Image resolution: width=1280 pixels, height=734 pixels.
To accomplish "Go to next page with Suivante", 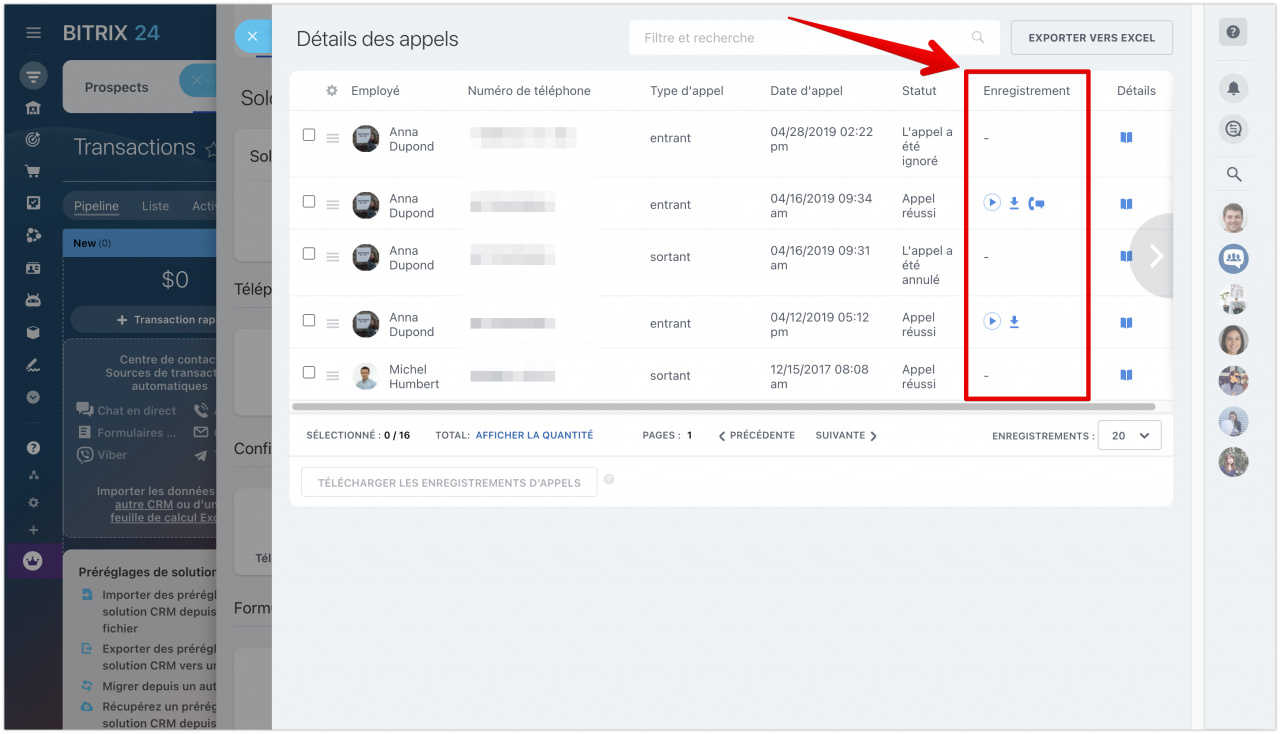I will tap(846, 436).
